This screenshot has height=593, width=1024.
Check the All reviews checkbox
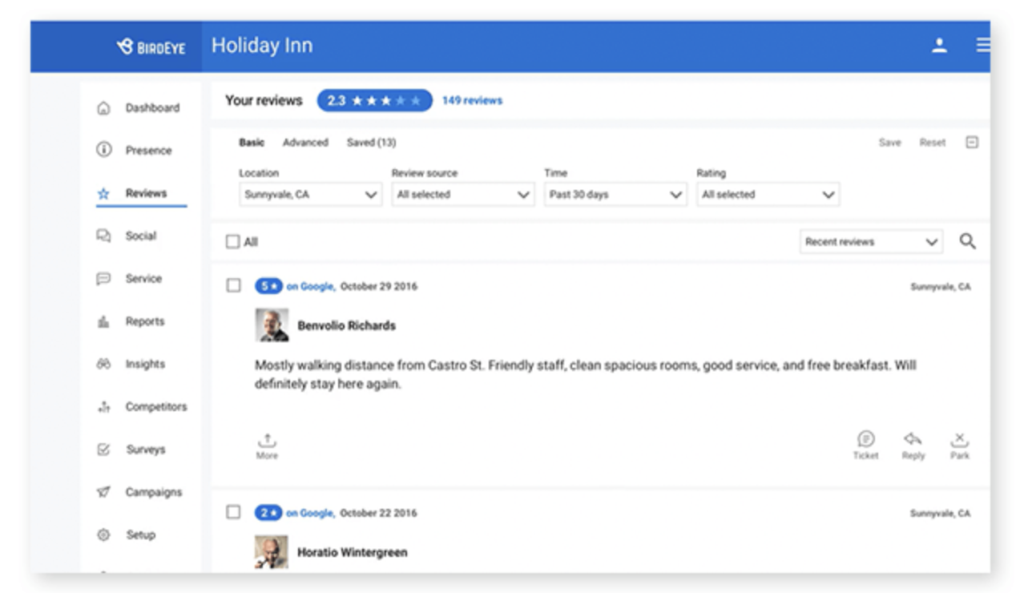click(232, 242)
